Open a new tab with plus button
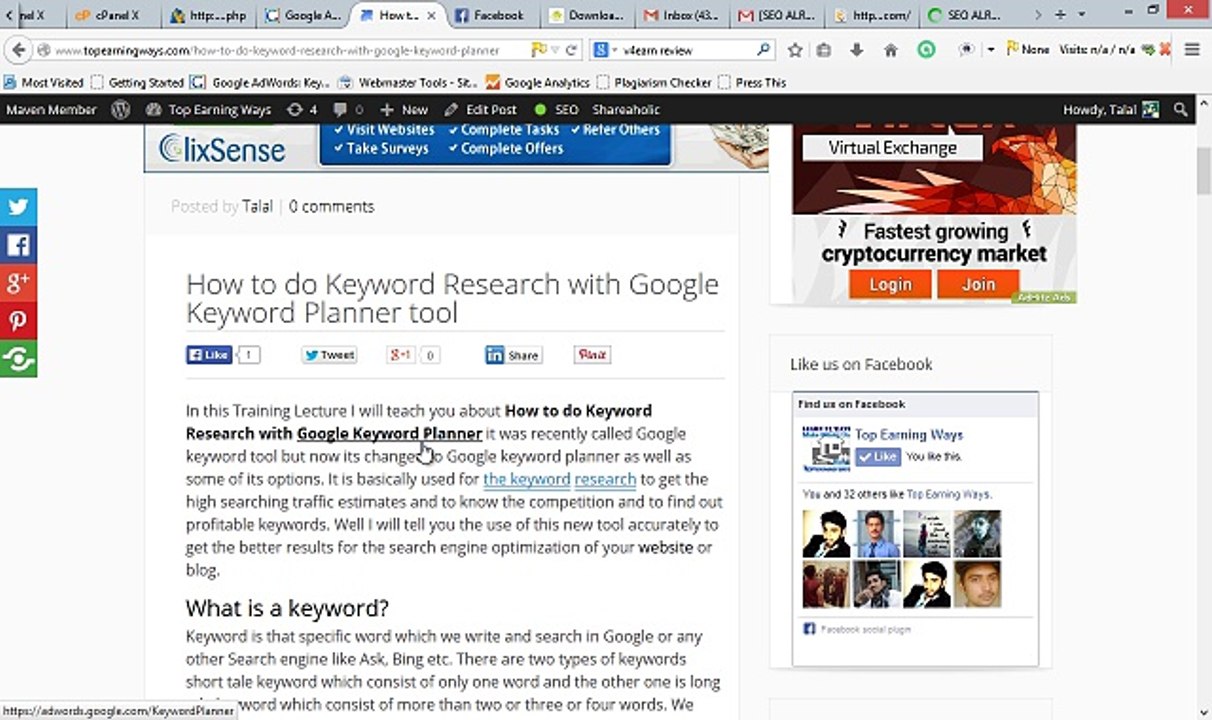The width and height of the screenshot is (1212, 720). tap(1060, 15)
